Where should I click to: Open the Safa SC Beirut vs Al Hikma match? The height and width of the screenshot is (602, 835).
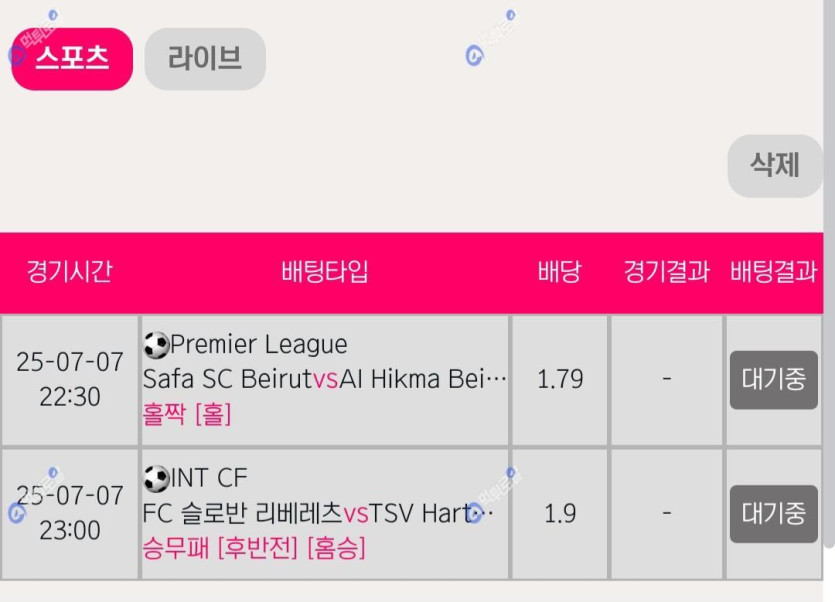coord(325,379)
